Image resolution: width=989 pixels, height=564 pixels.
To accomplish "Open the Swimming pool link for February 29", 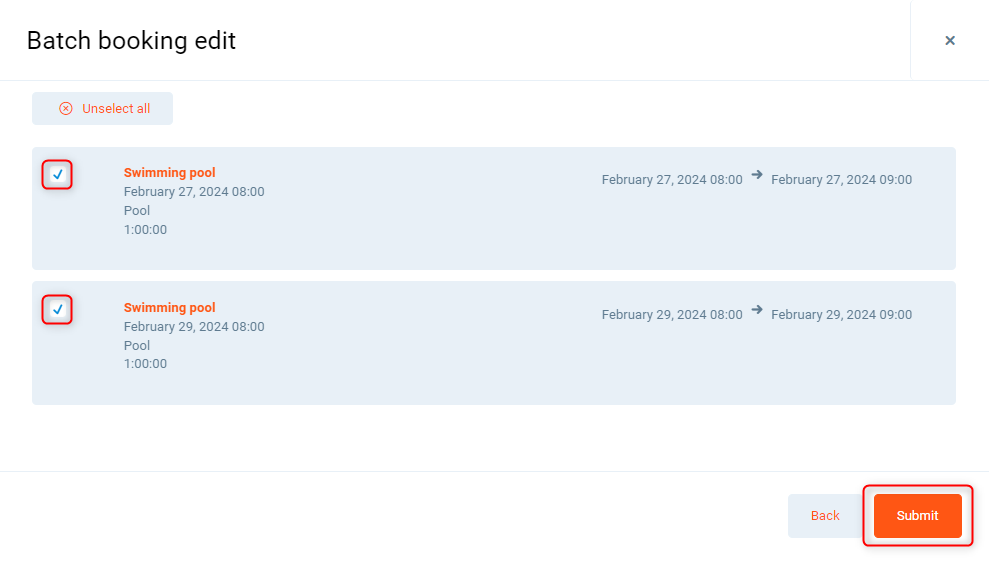I will (x=169, y=308).
